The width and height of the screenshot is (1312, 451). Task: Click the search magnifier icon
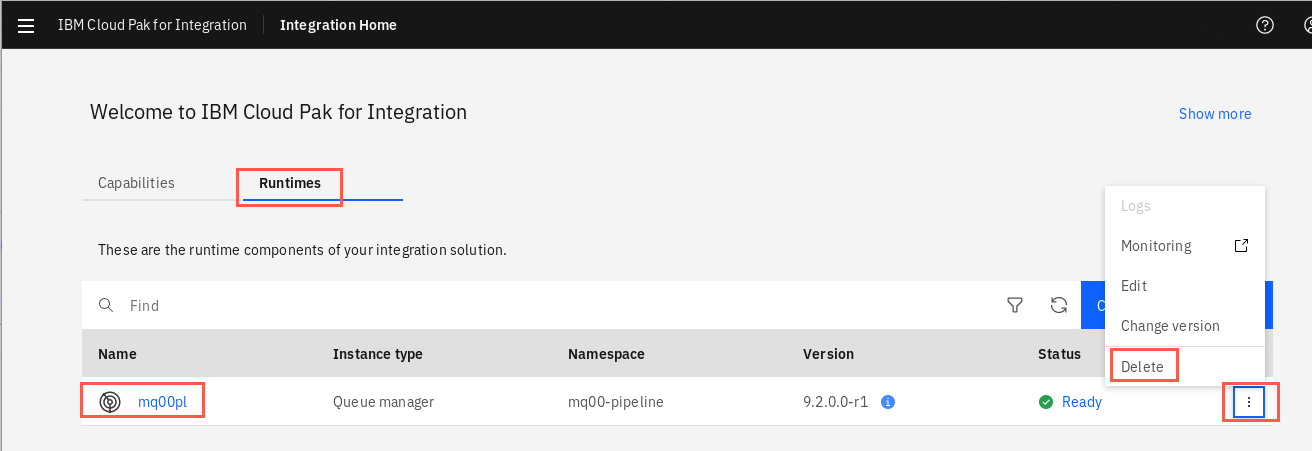106,305
